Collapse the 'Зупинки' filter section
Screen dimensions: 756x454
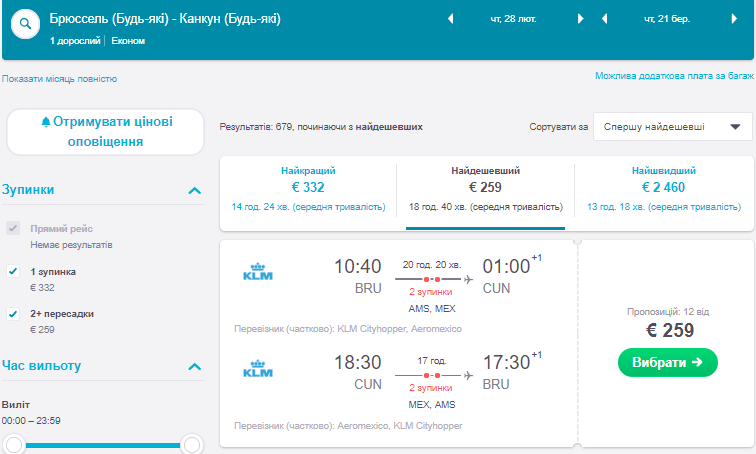(194, 190)
